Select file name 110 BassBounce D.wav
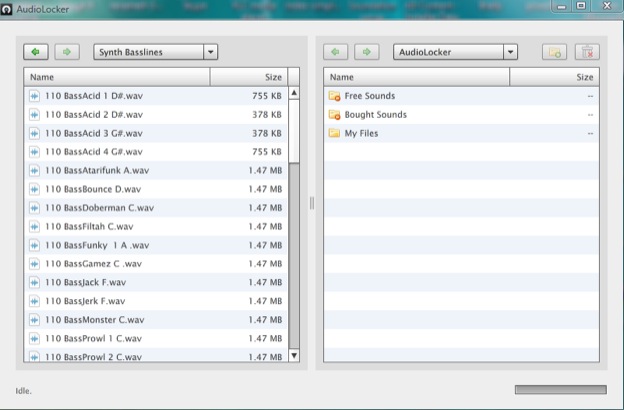 93,189
